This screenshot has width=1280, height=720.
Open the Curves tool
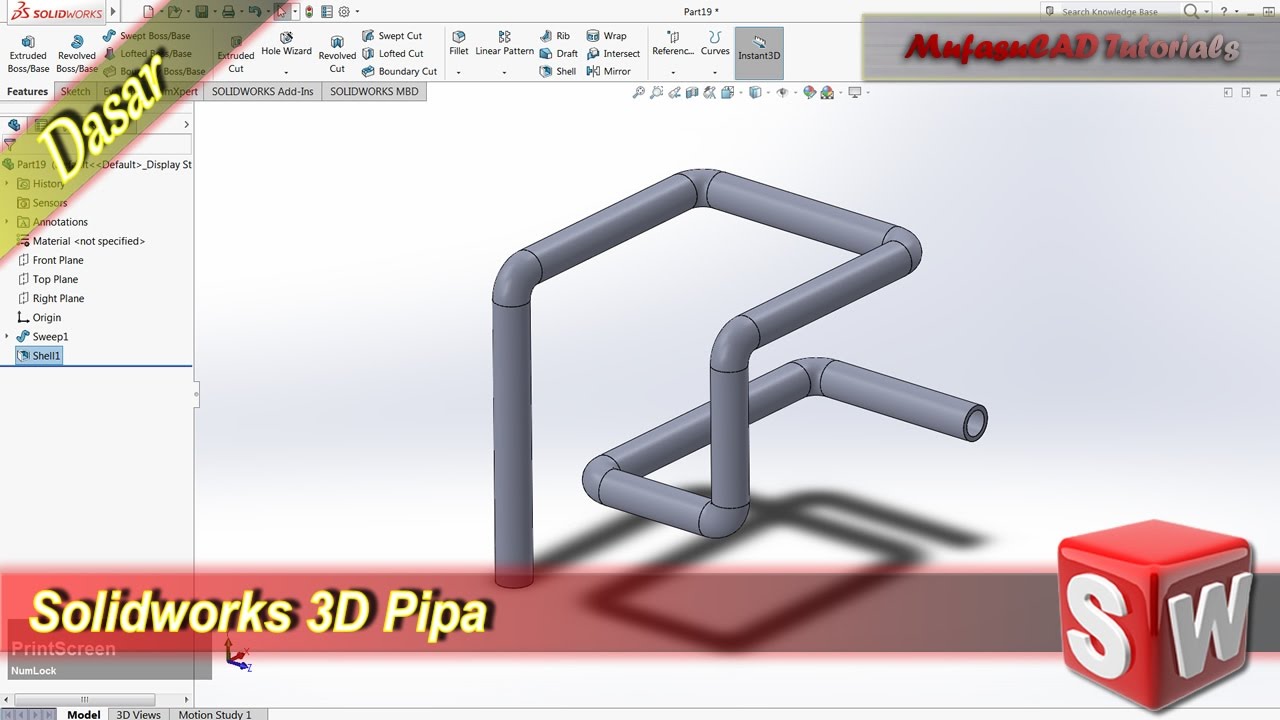point(715,44)
